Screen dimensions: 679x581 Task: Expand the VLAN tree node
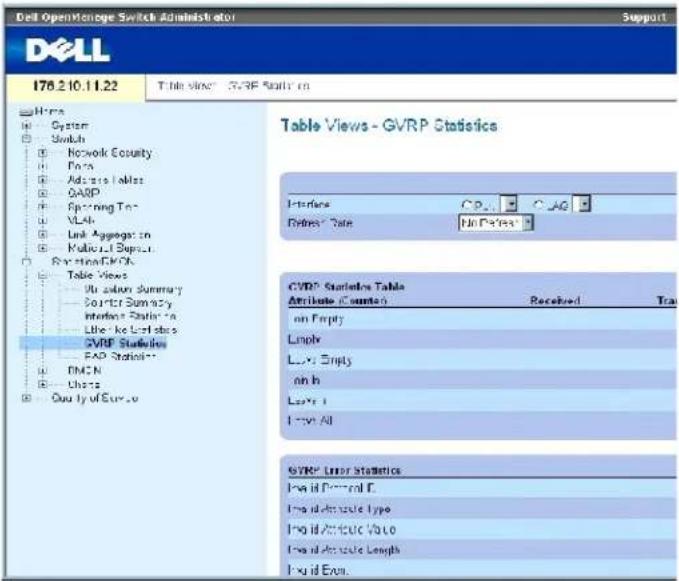[42, 220]
